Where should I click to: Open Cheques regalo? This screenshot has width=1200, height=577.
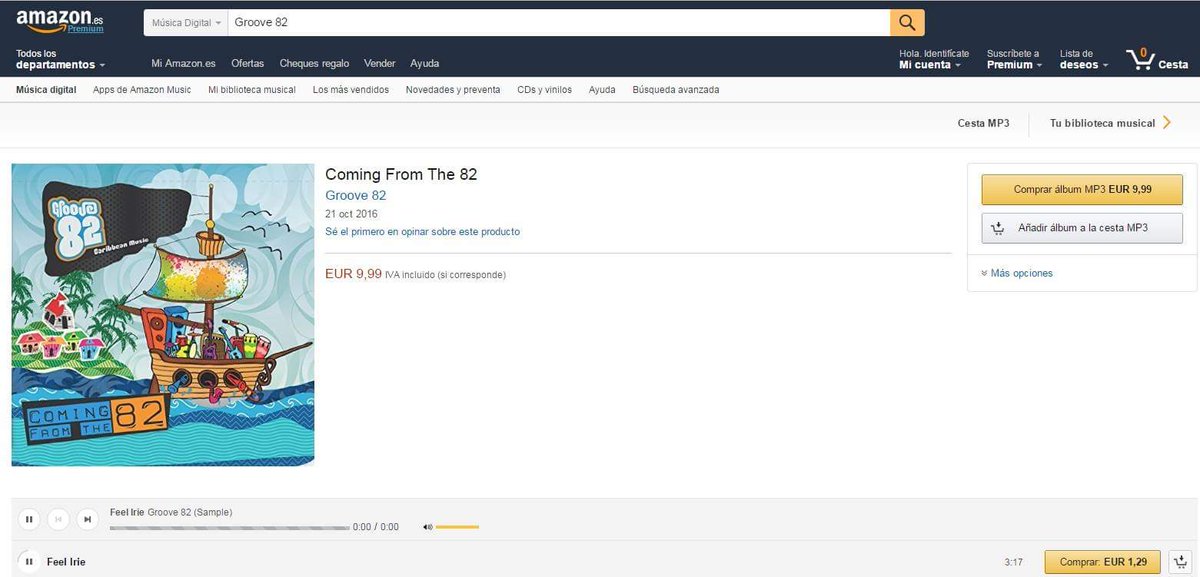coord(314,63)
